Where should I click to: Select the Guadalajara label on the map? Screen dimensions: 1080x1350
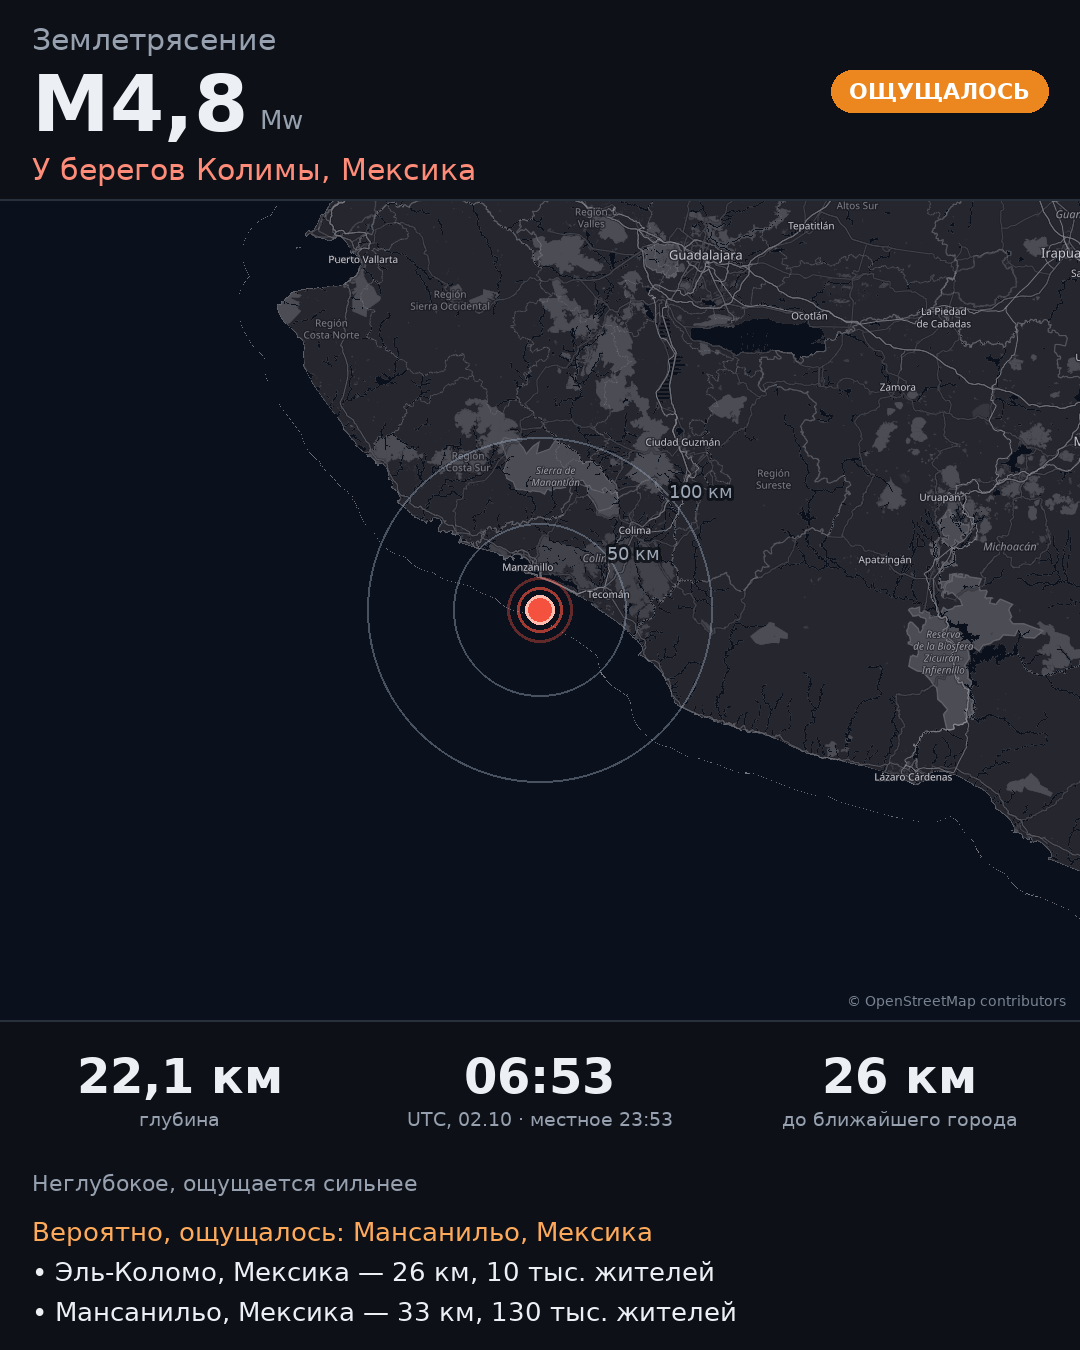706,255
